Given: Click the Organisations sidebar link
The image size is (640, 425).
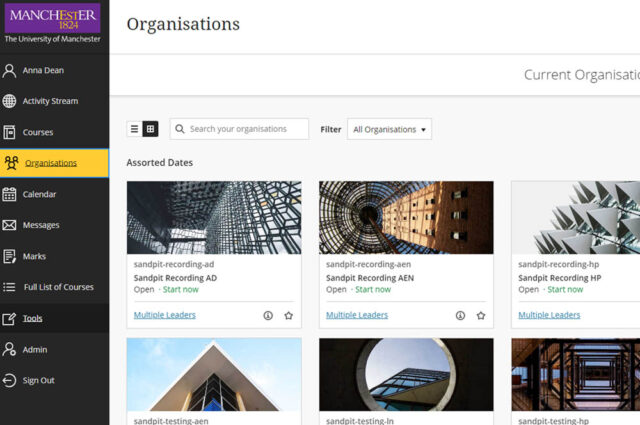Looking at the screenshot, I should point(51,163).
